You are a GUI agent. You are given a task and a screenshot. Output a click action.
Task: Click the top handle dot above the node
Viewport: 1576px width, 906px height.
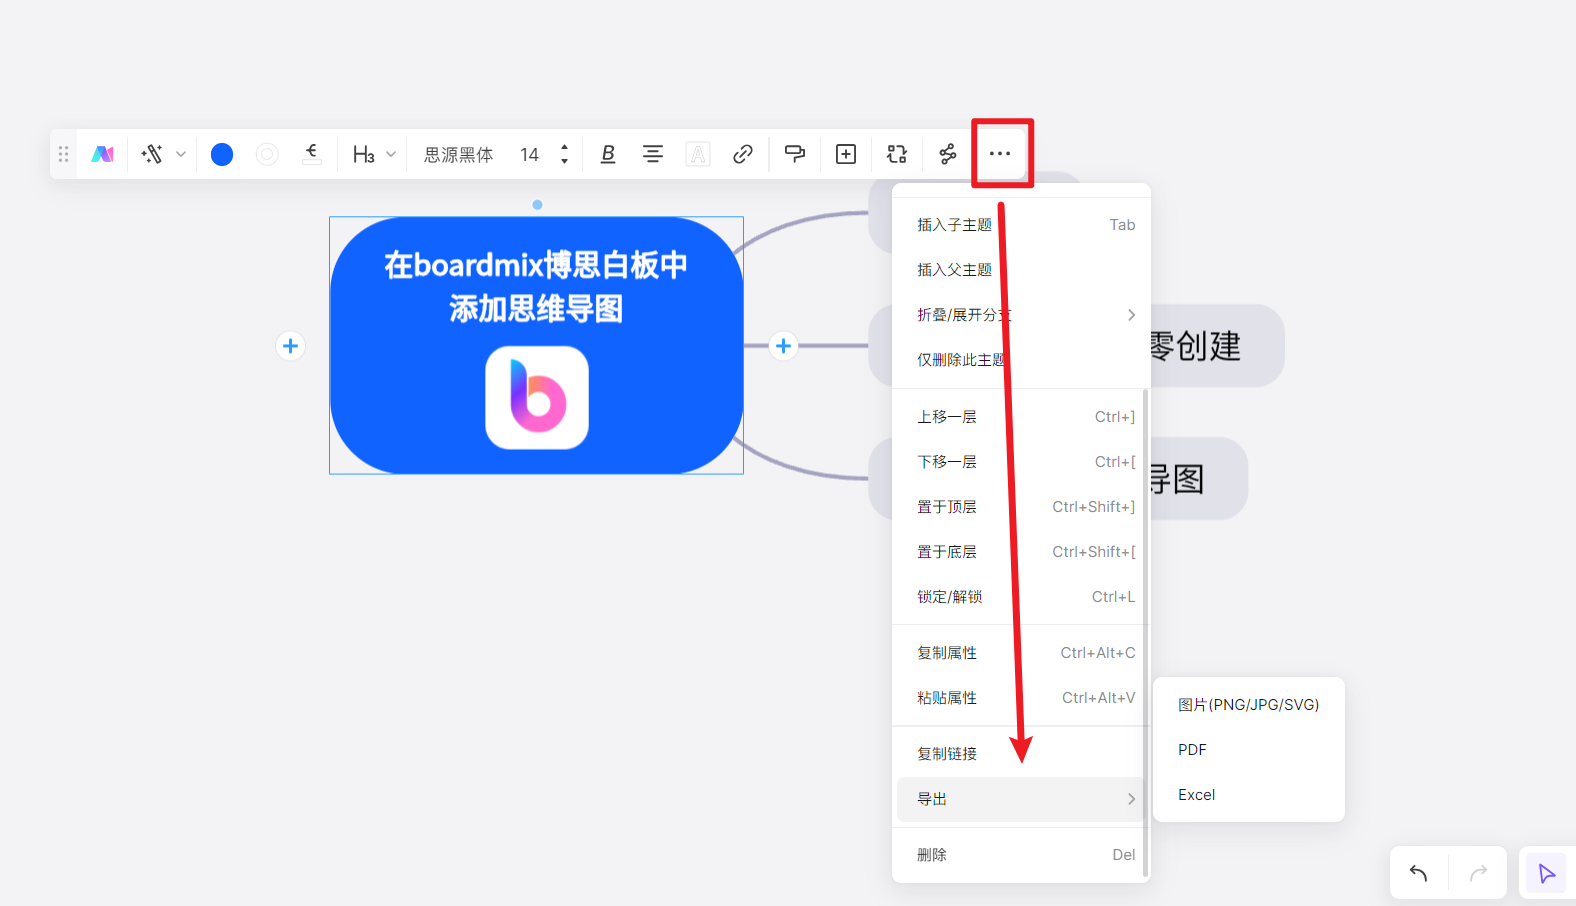click(x=537, y=205)
